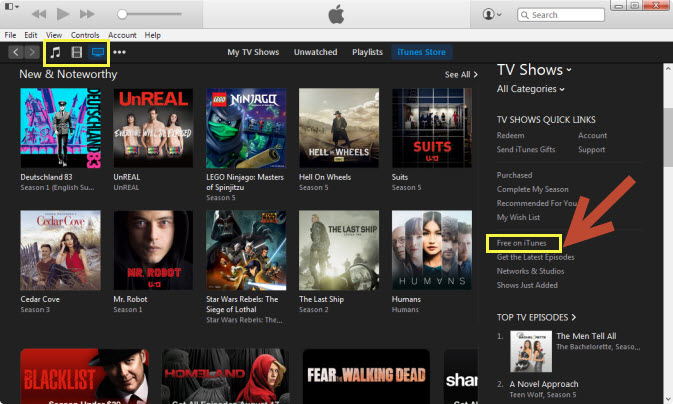673x404 pixels.
Task: Open the Deutschland 83 cover art
Action: (61, 128)
